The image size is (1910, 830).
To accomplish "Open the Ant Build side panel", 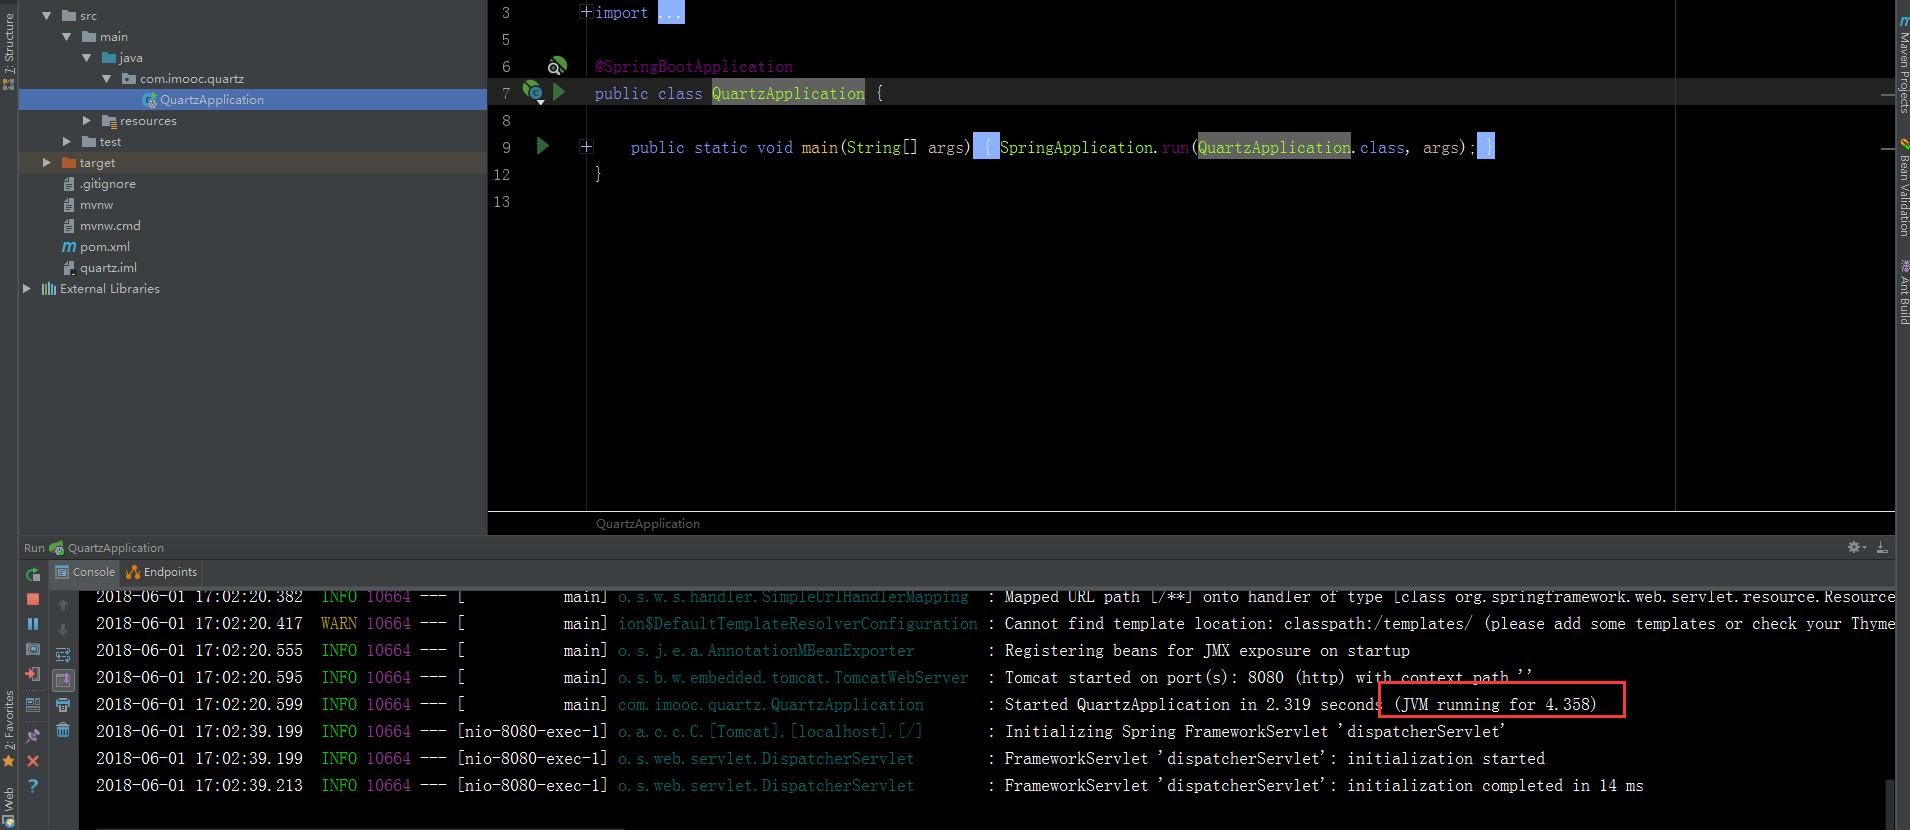I will 1903,292.
